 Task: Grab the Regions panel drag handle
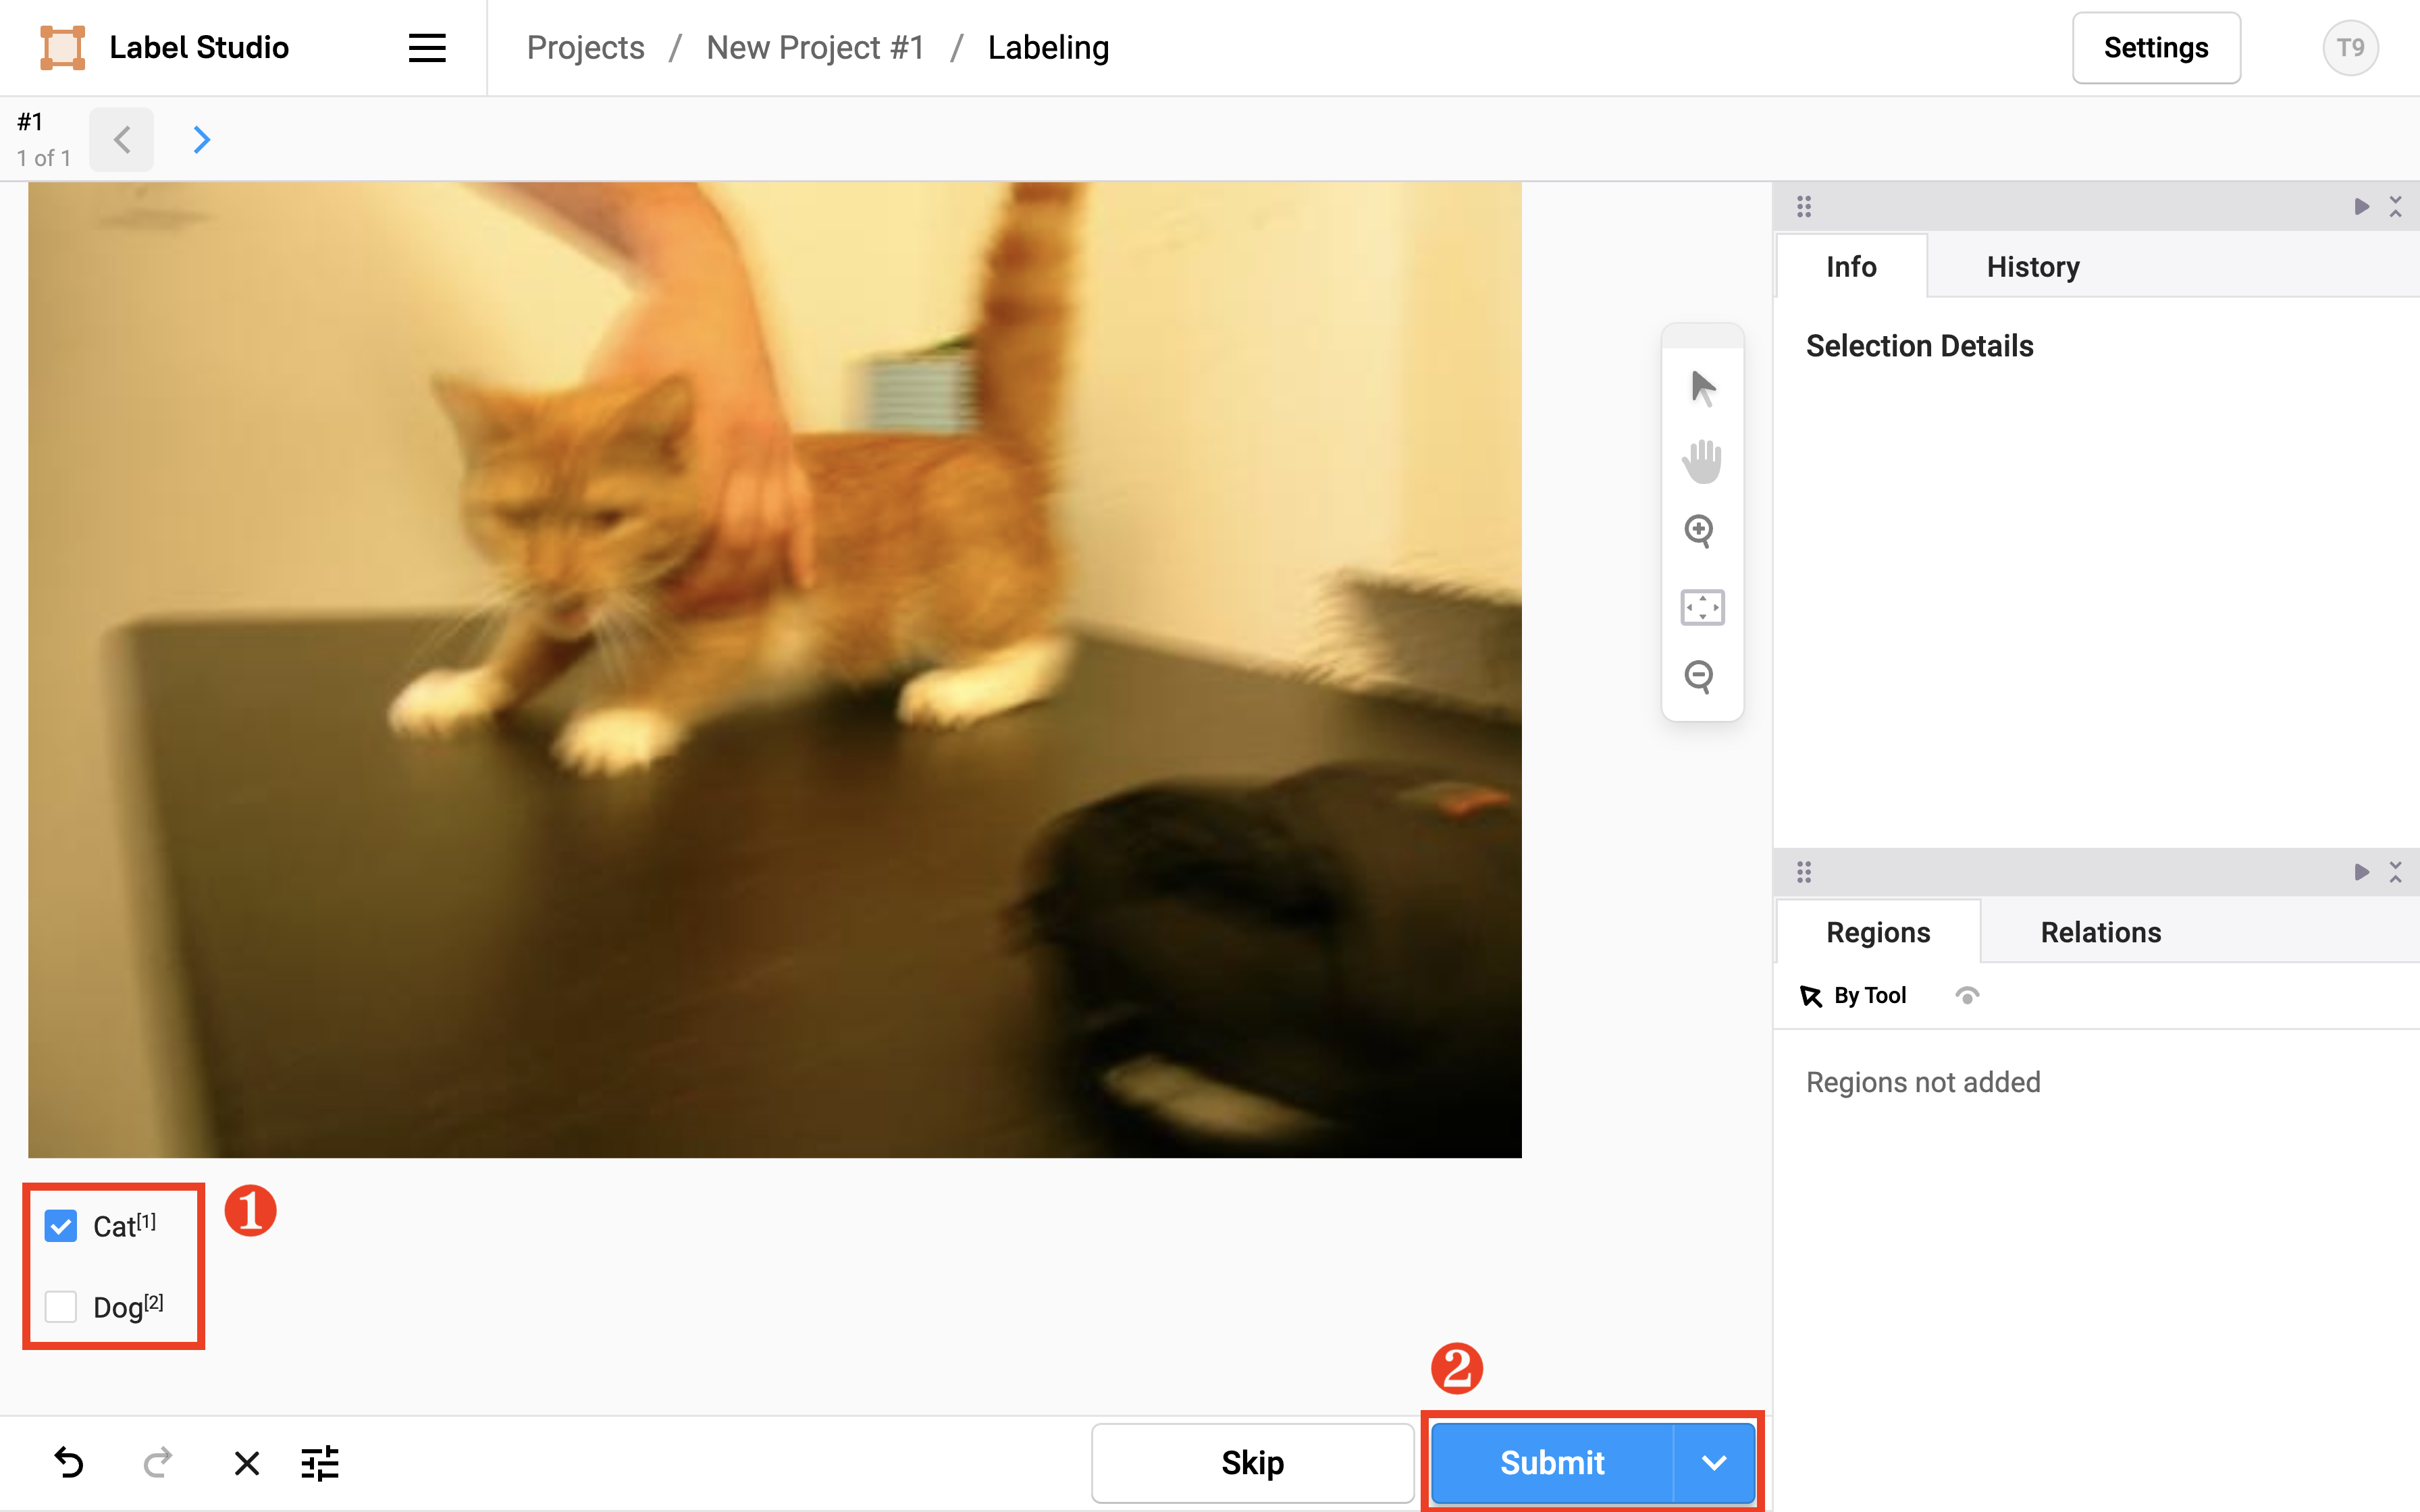pyautogui.click(x=1804, y=872)
